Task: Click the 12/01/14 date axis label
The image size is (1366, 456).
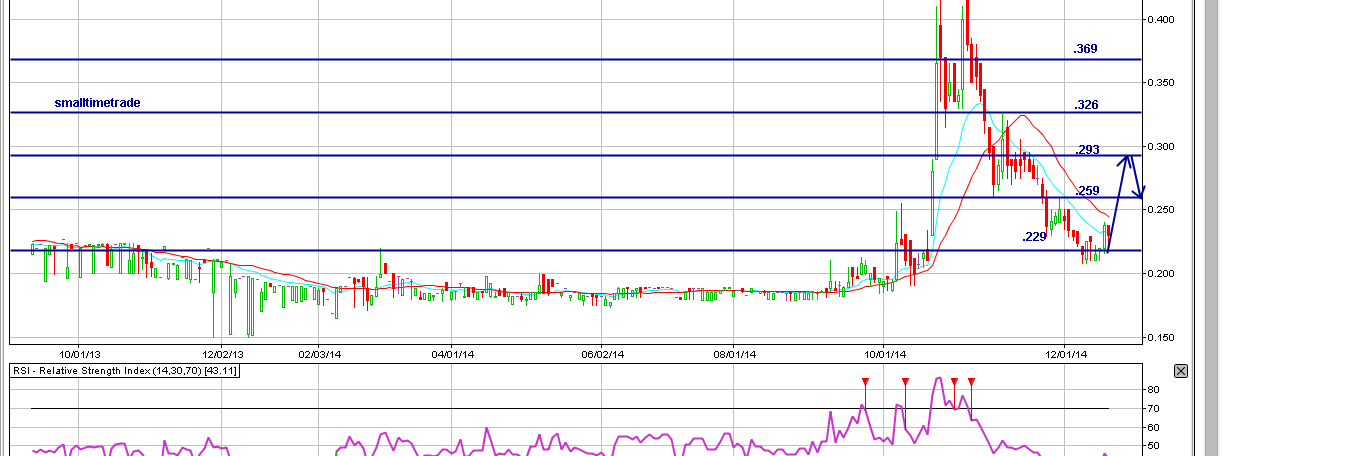Action: coord(1067,353)
